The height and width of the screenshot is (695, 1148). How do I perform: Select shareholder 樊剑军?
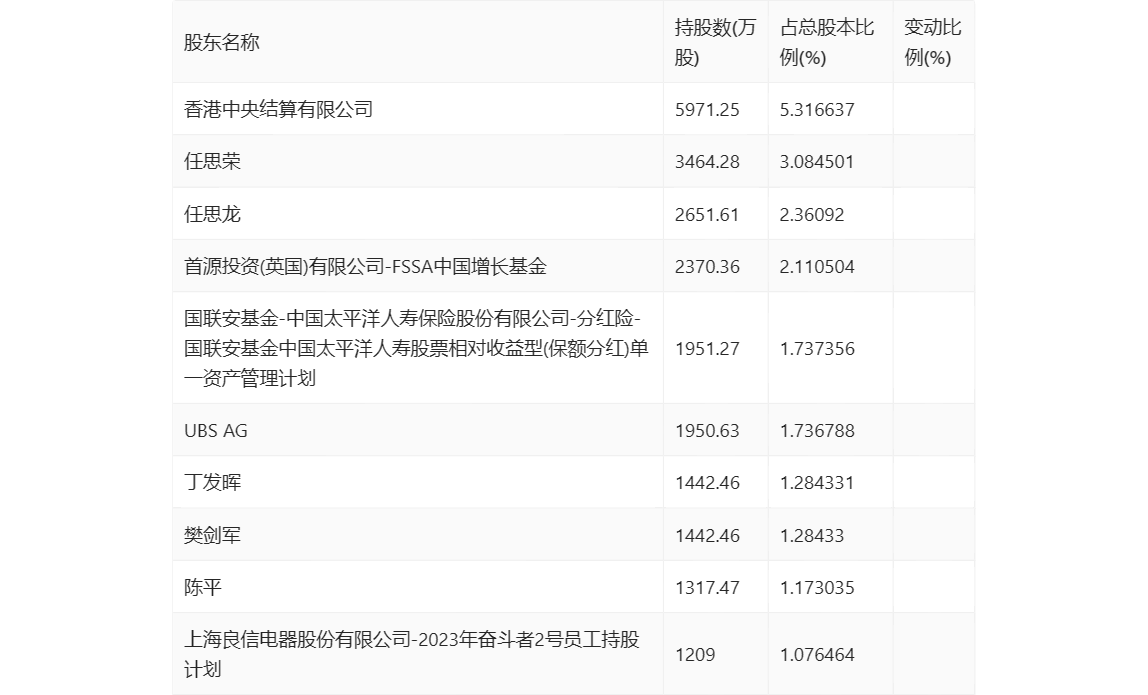coord(212,535)
